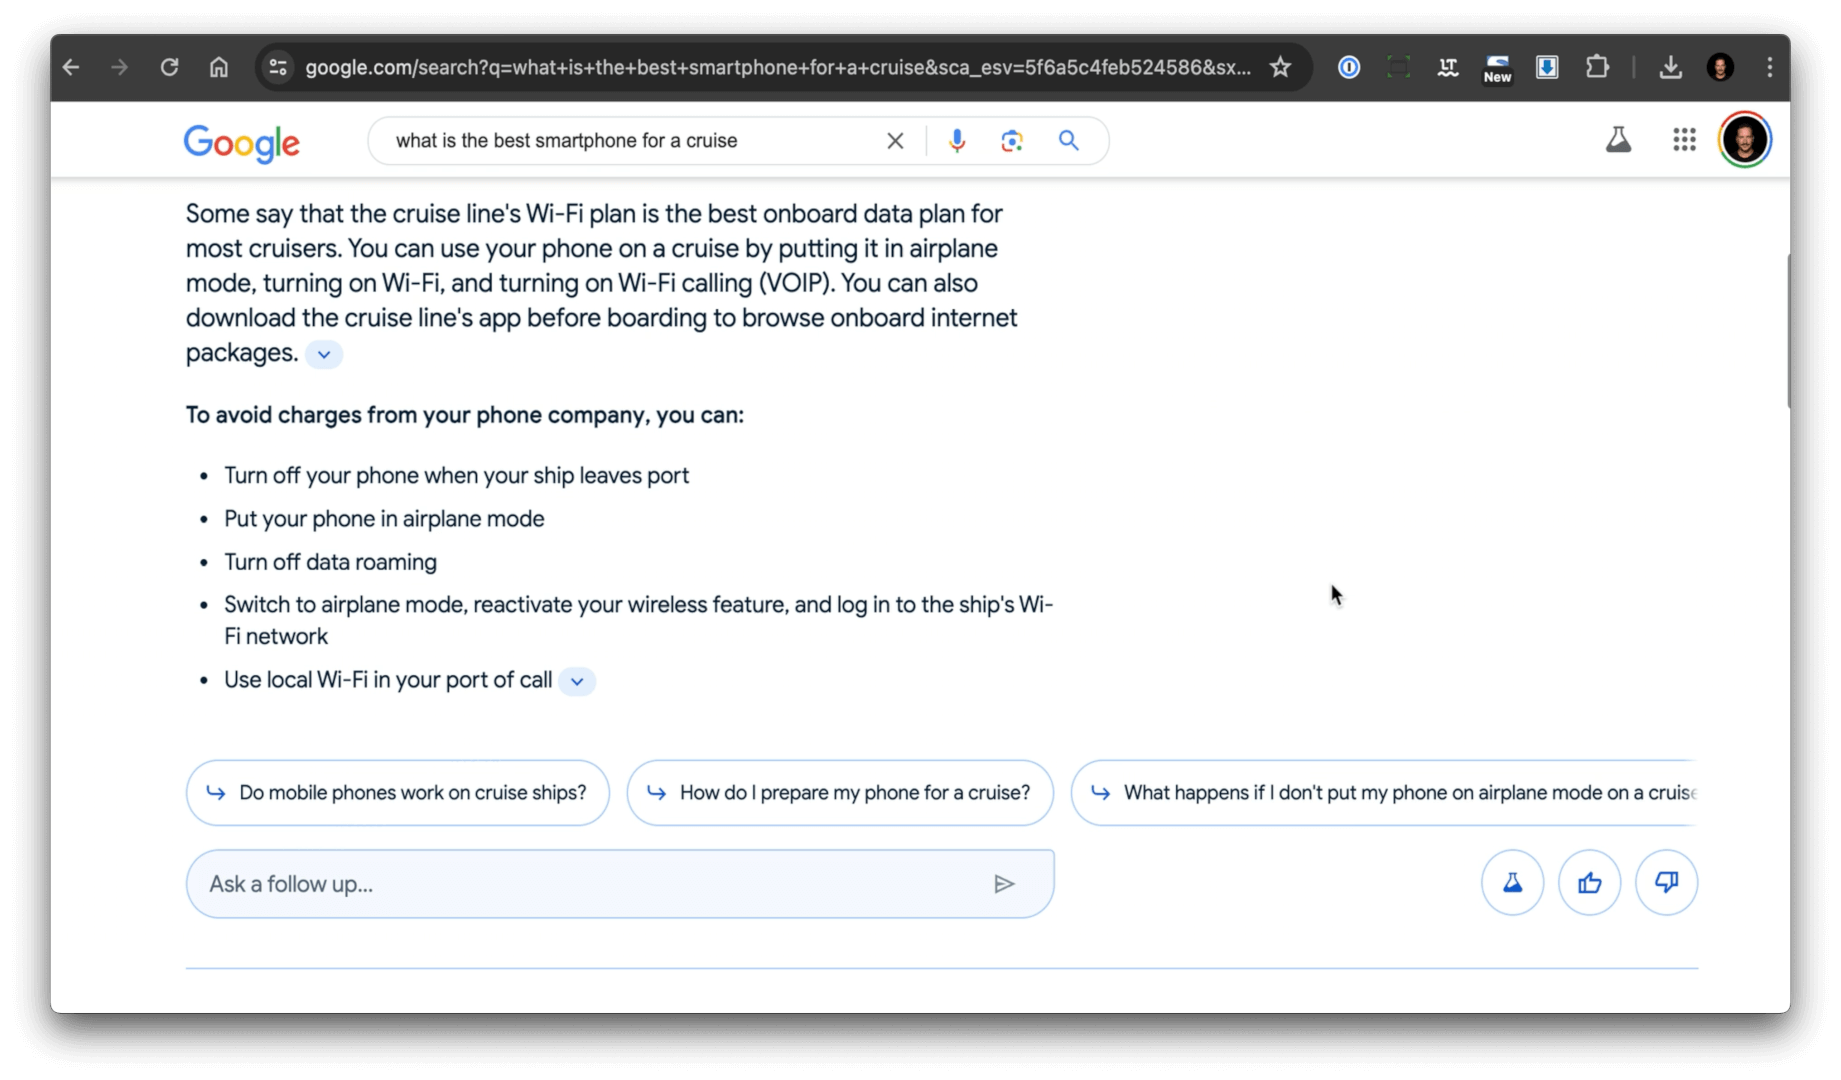Click the green dashed-square capture extension icon
The width and height of the screenshot is (1841, 1080).
tap(1398, 67)
